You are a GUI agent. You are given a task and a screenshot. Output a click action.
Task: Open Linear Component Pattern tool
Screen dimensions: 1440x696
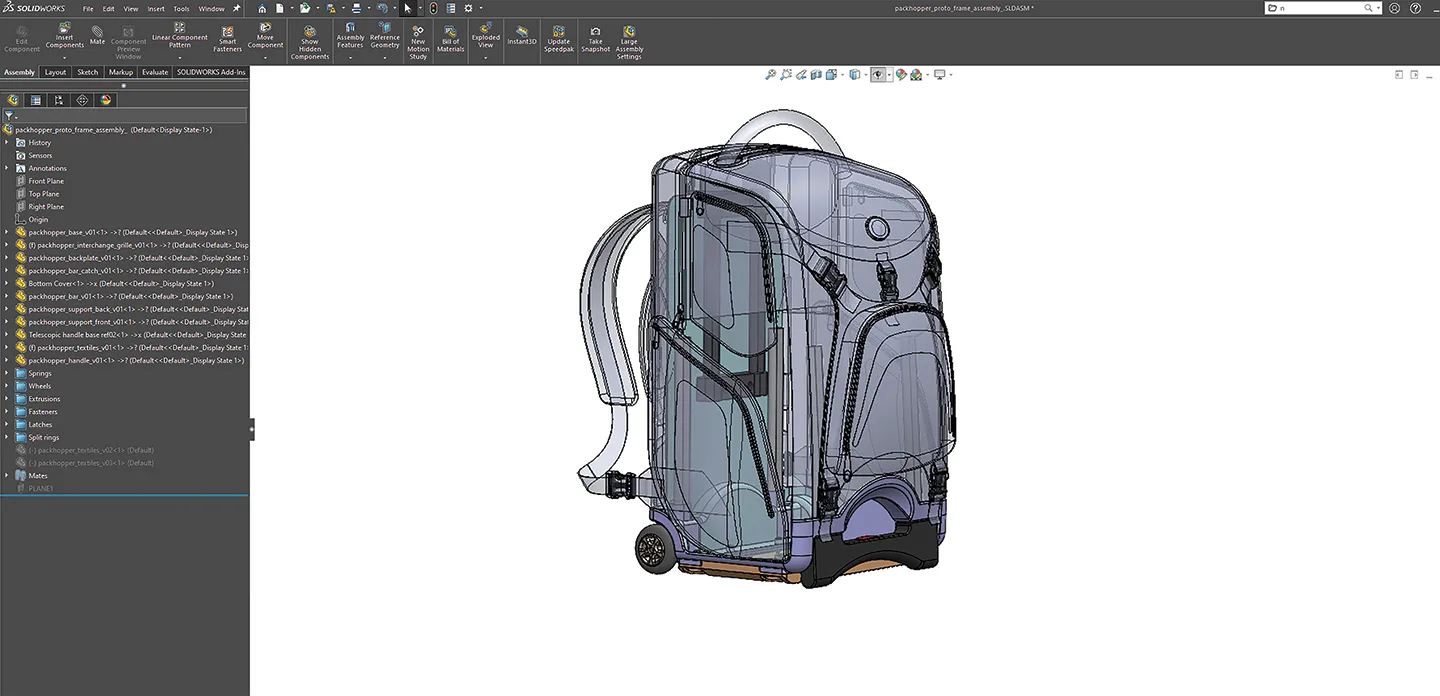pyautogui.click(x=180, y=36)
